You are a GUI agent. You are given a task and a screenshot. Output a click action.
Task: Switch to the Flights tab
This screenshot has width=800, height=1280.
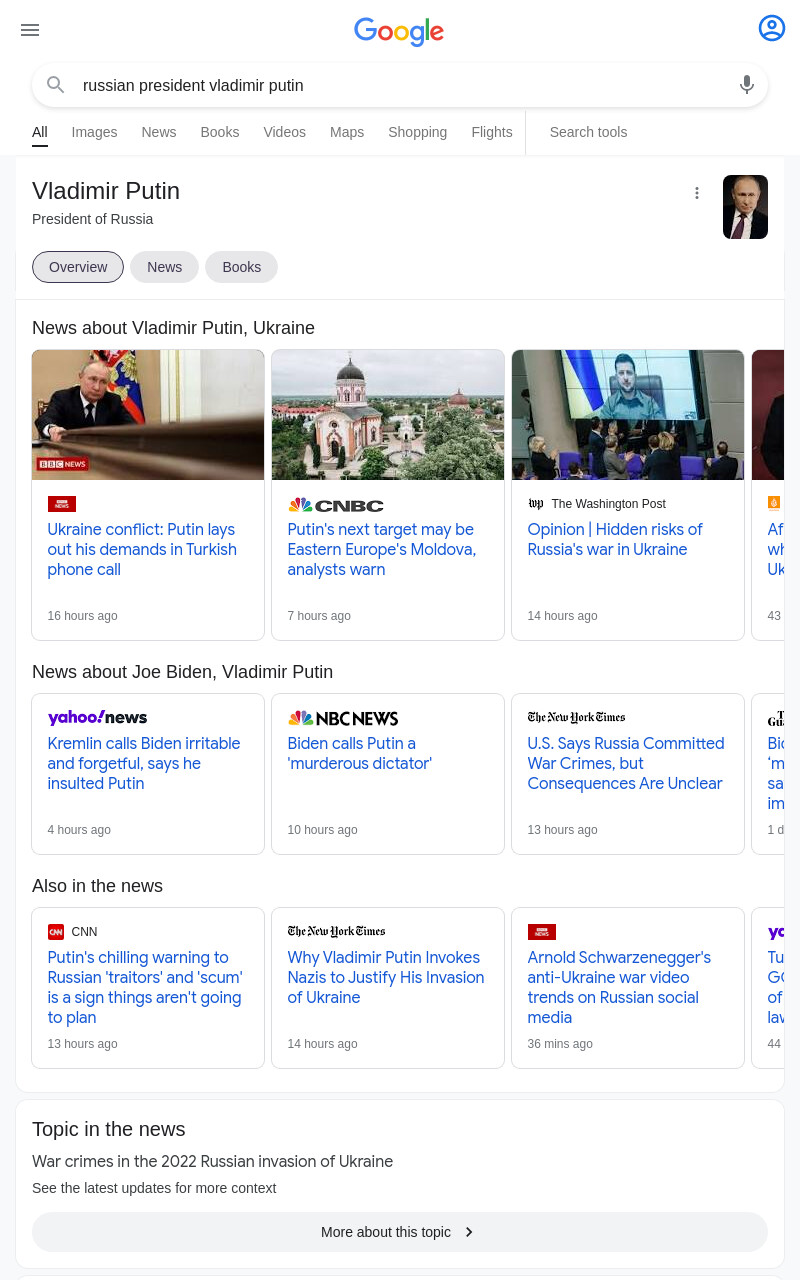pyautogui.click(x=492, y=132)
